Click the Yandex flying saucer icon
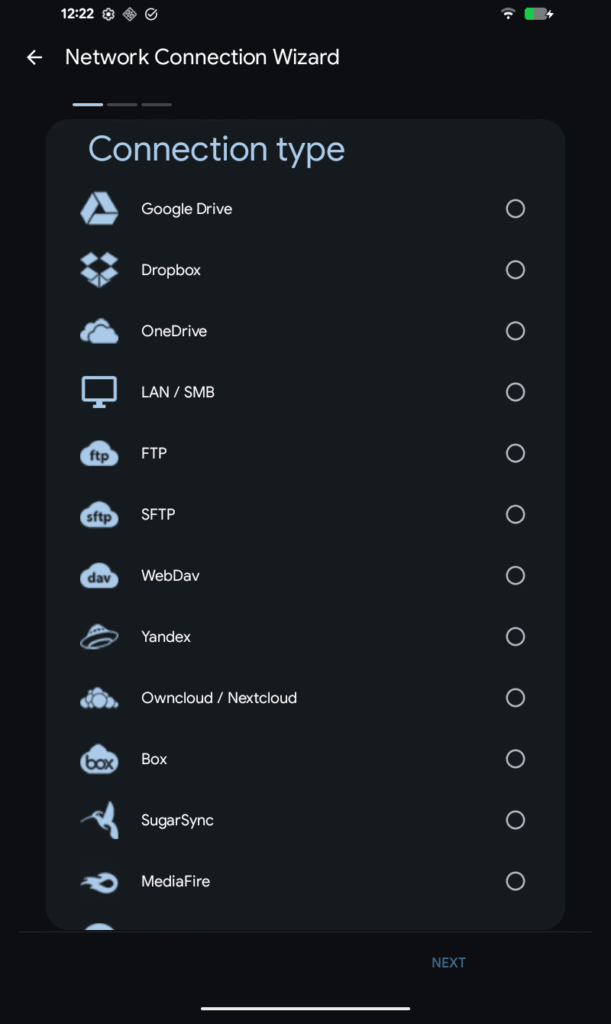Screen dimensions: 611x1024 pyautogui.click(x=99, y=636)
